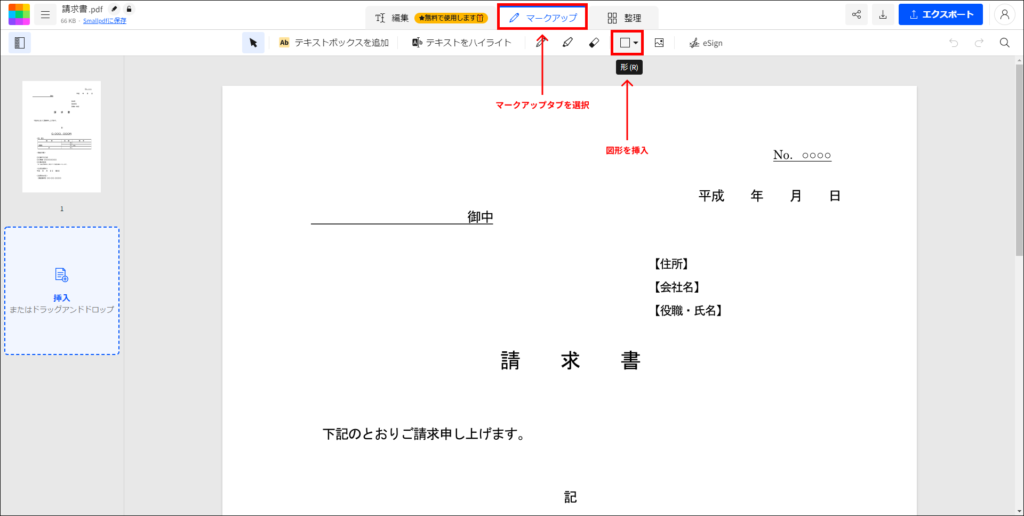The height and width of the screenshot is (516, 1024).
Task: Select page 1 thumbnail
Action: [x=61, y=137]
